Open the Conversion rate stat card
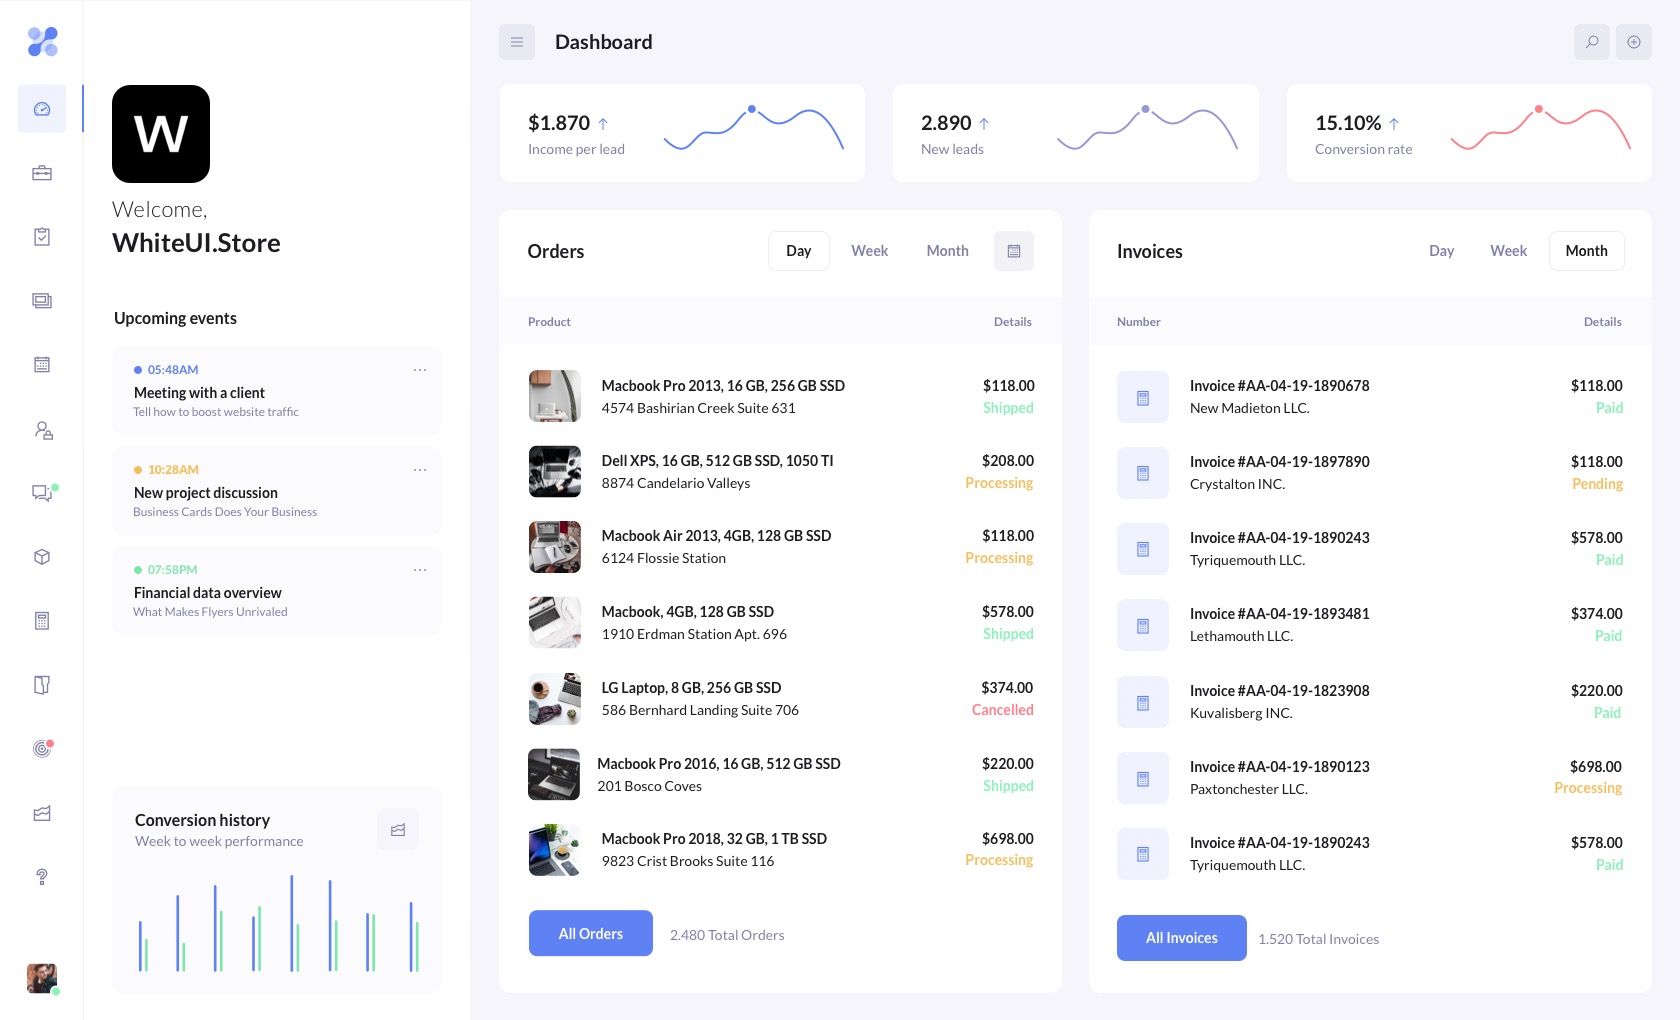 coord(1469,133)
